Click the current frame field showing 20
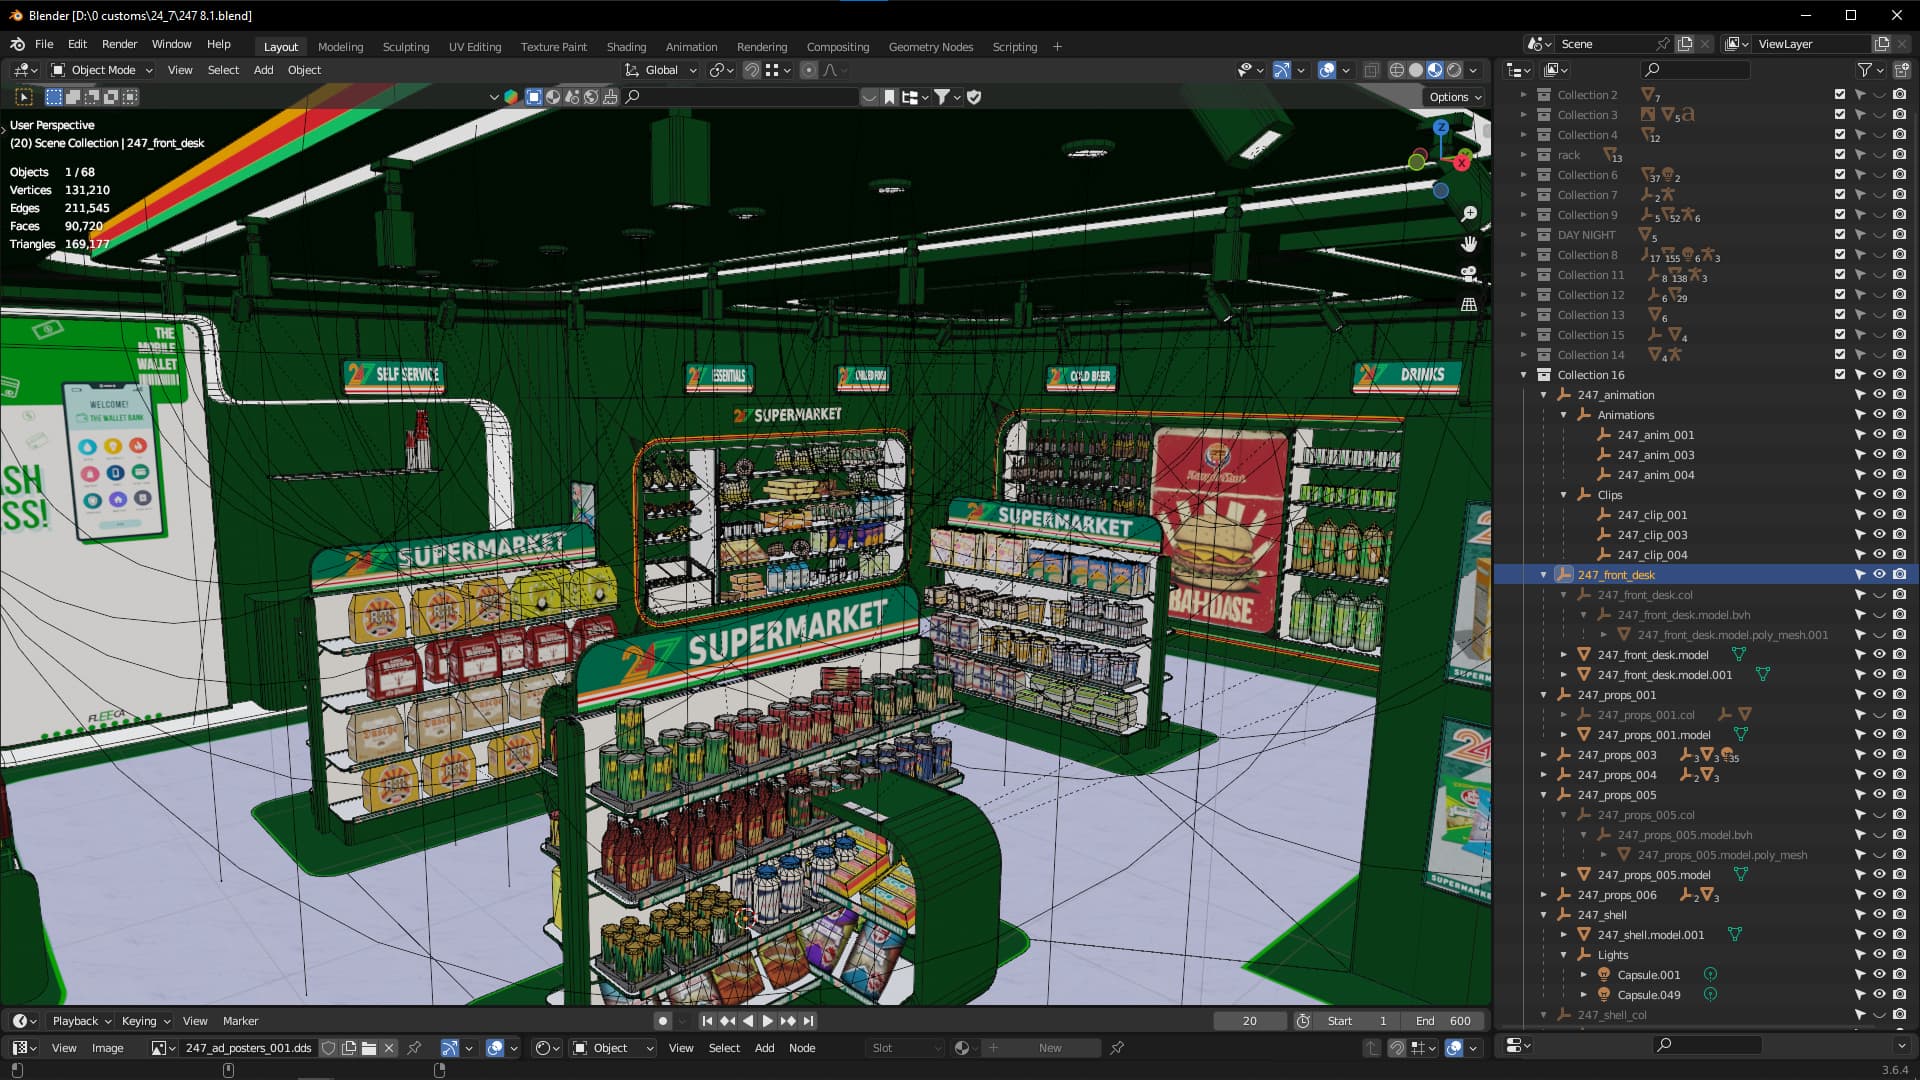 [x=1249, y=1021]
